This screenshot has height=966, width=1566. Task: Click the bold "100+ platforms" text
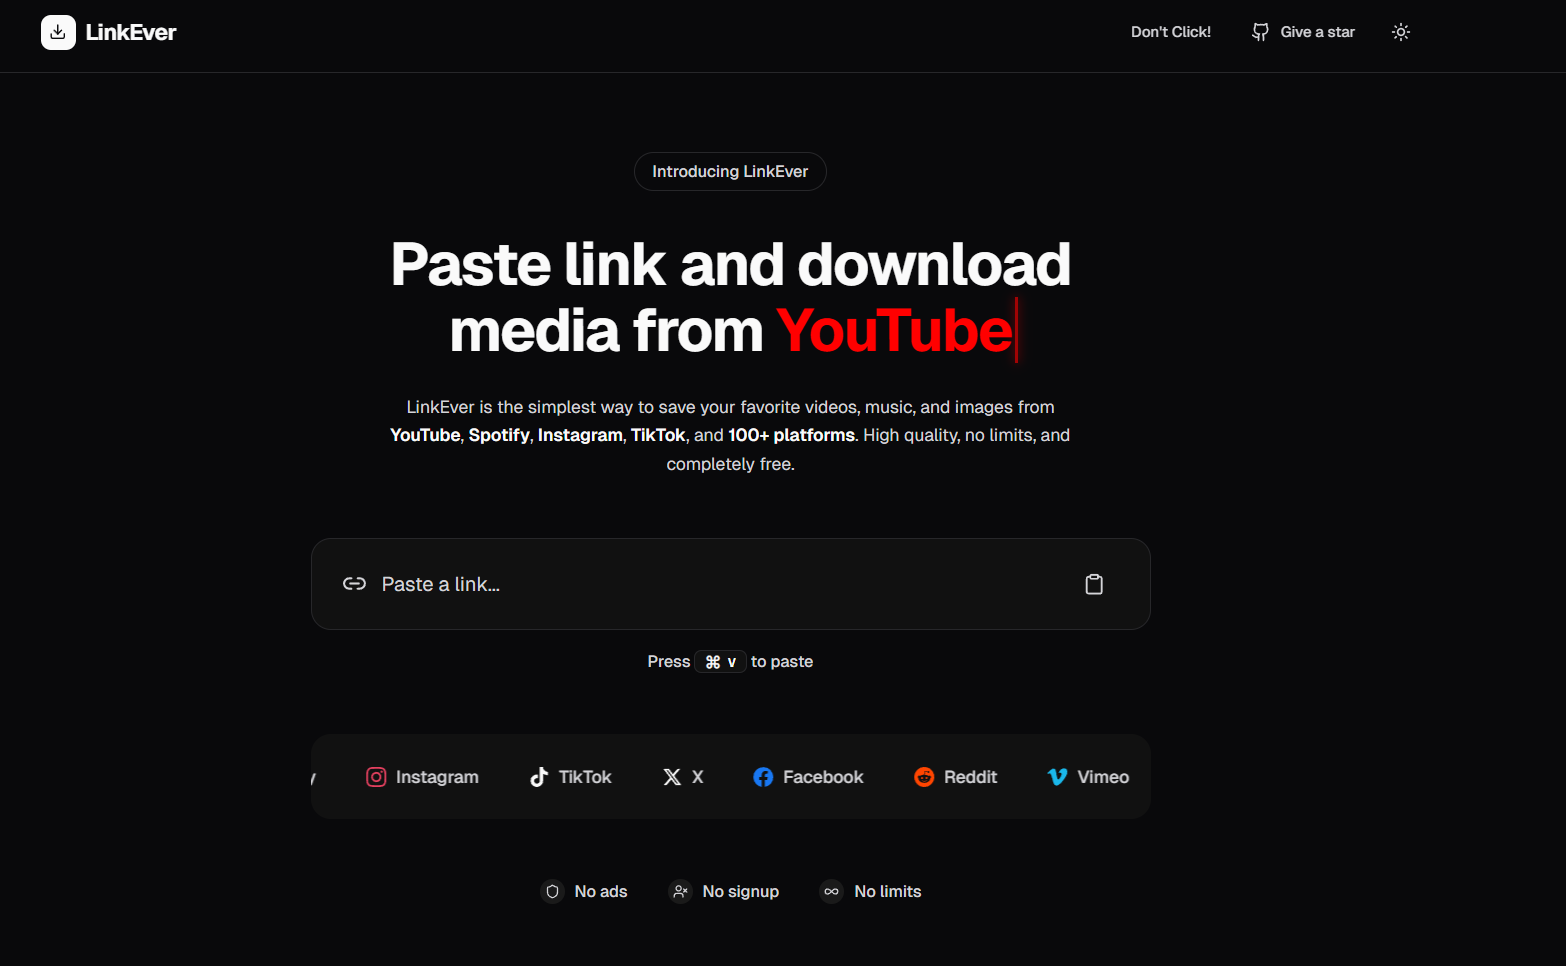[x=791, y=435]
